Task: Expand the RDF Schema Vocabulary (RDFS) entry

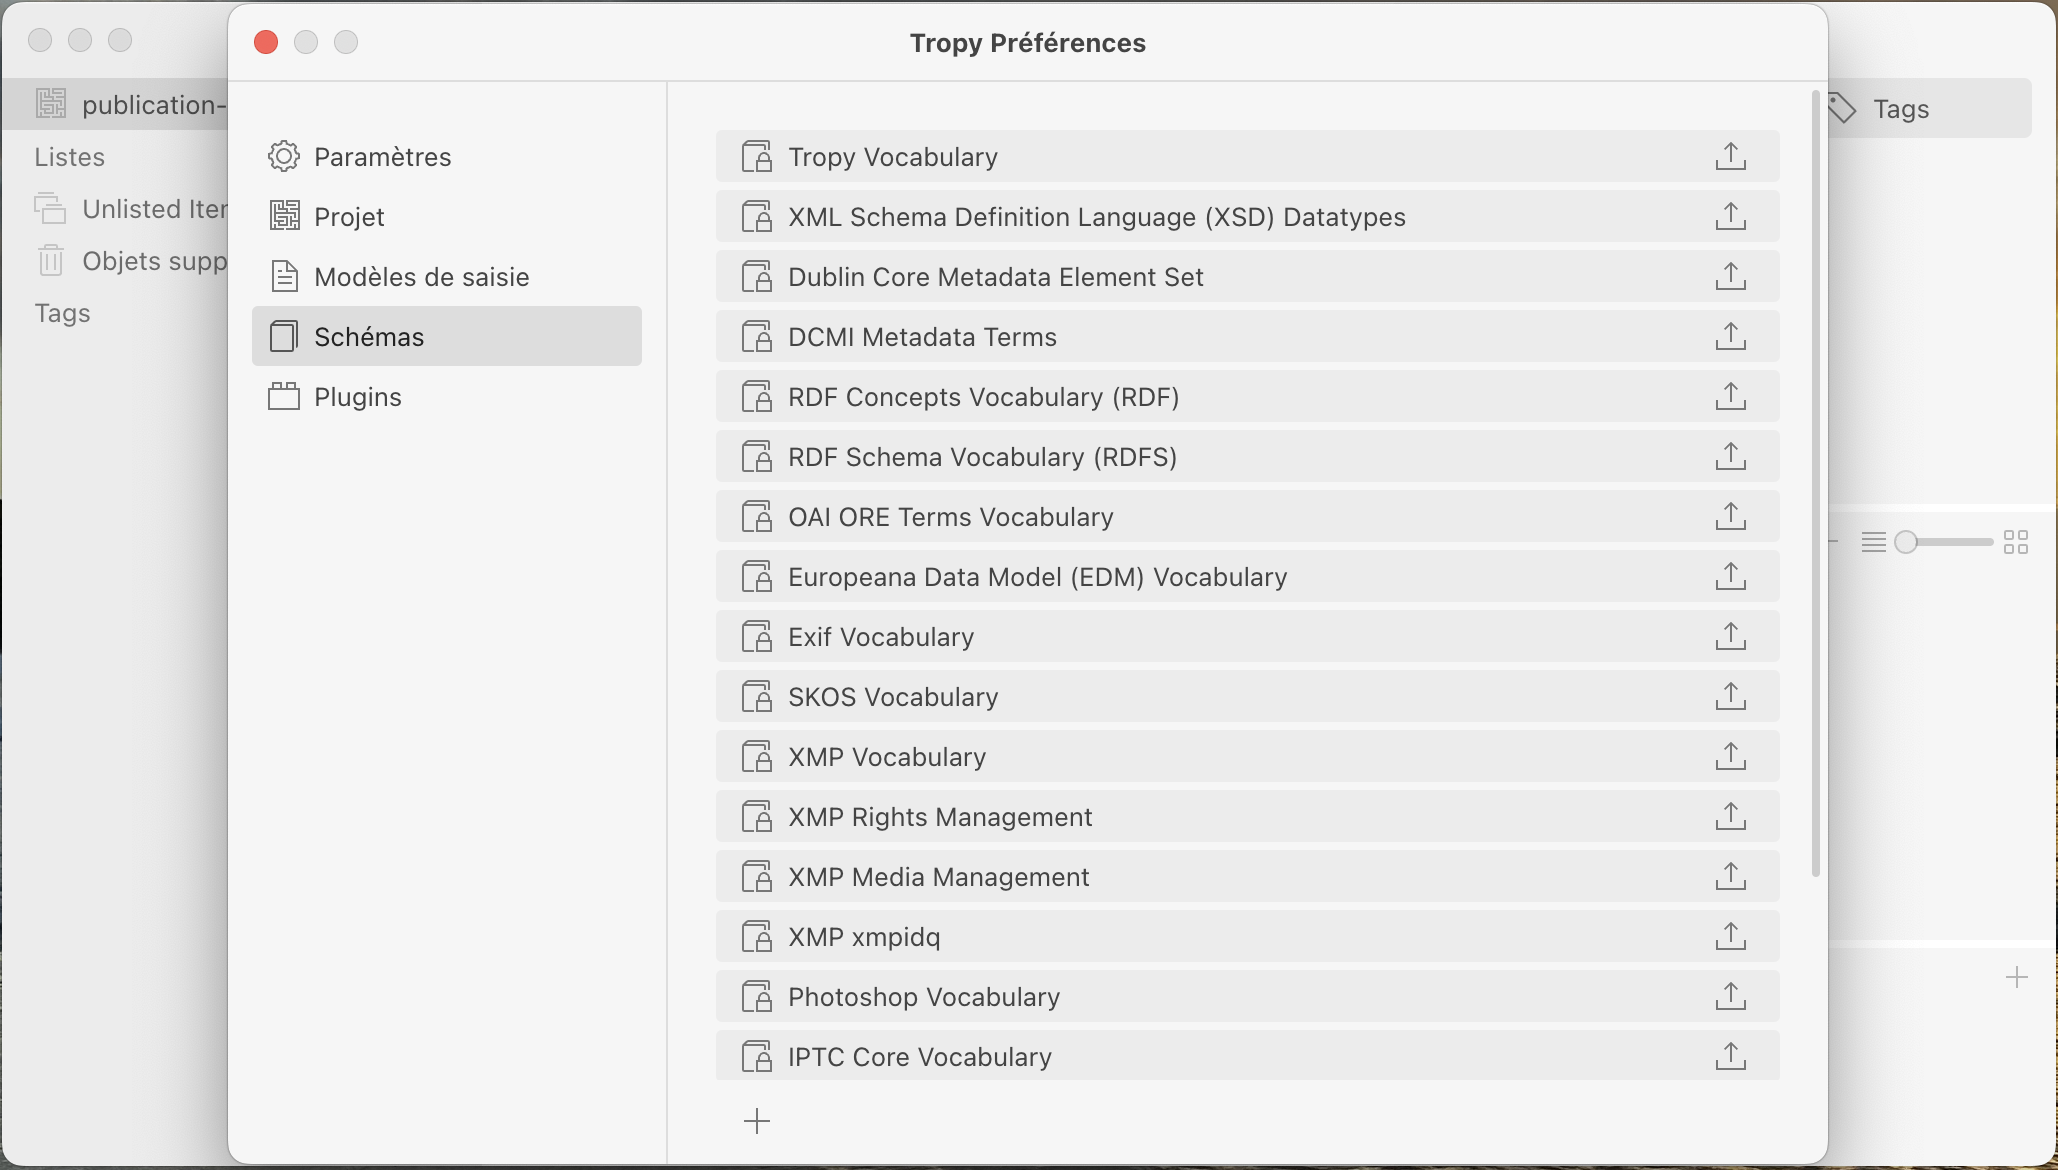Action: click(x=982, y=457)
